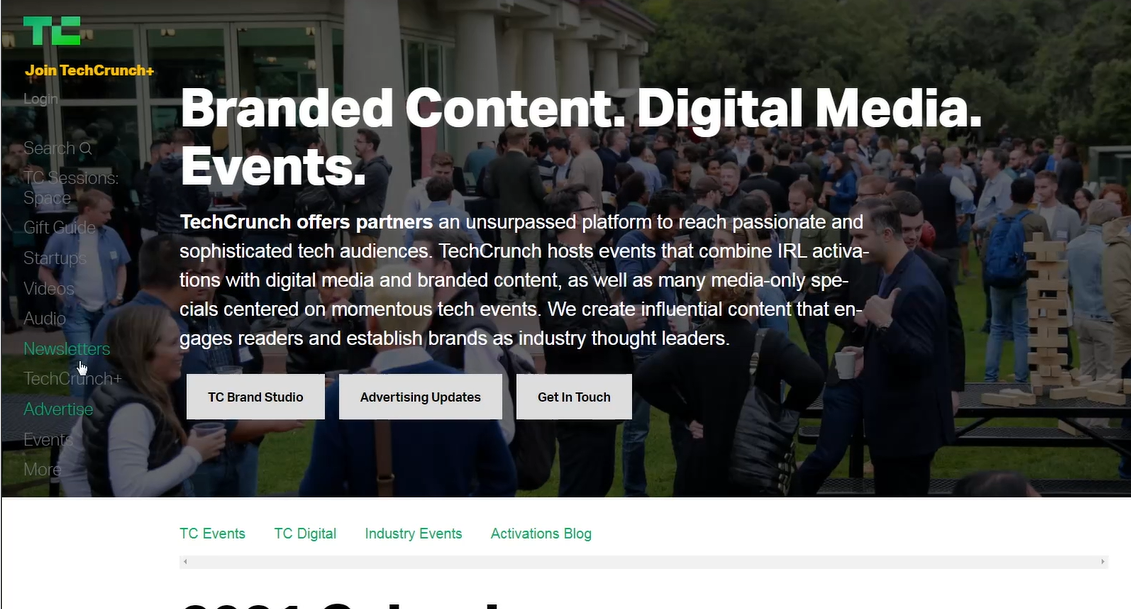Select Newsletters in sidebar
The image size is (1131, 609).
(x=66, y=349)
